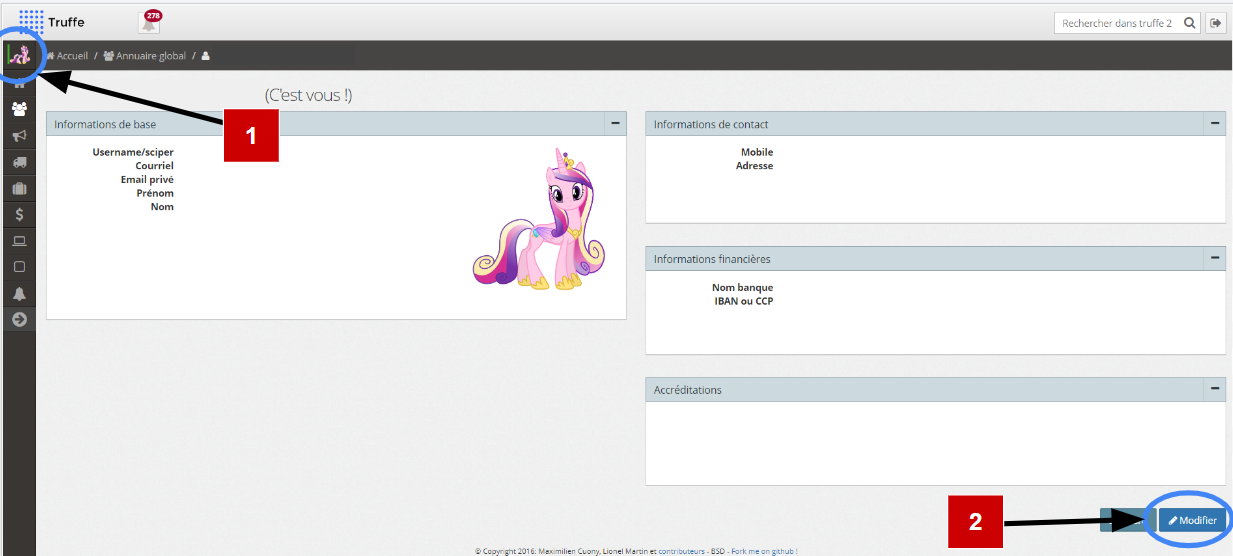Screen dimensions: 1233x556
Task: Click the Nom banque label
Action: [742, 288]
